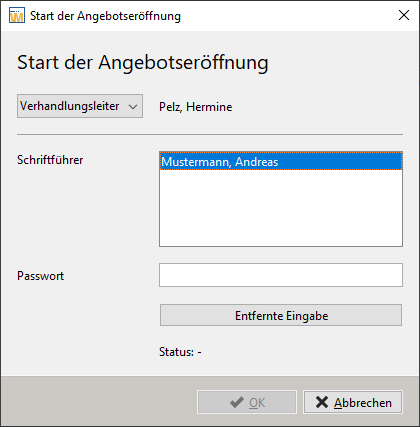
Task: Click the X icon on the Abbrechen button
Action: click(322, 402)
